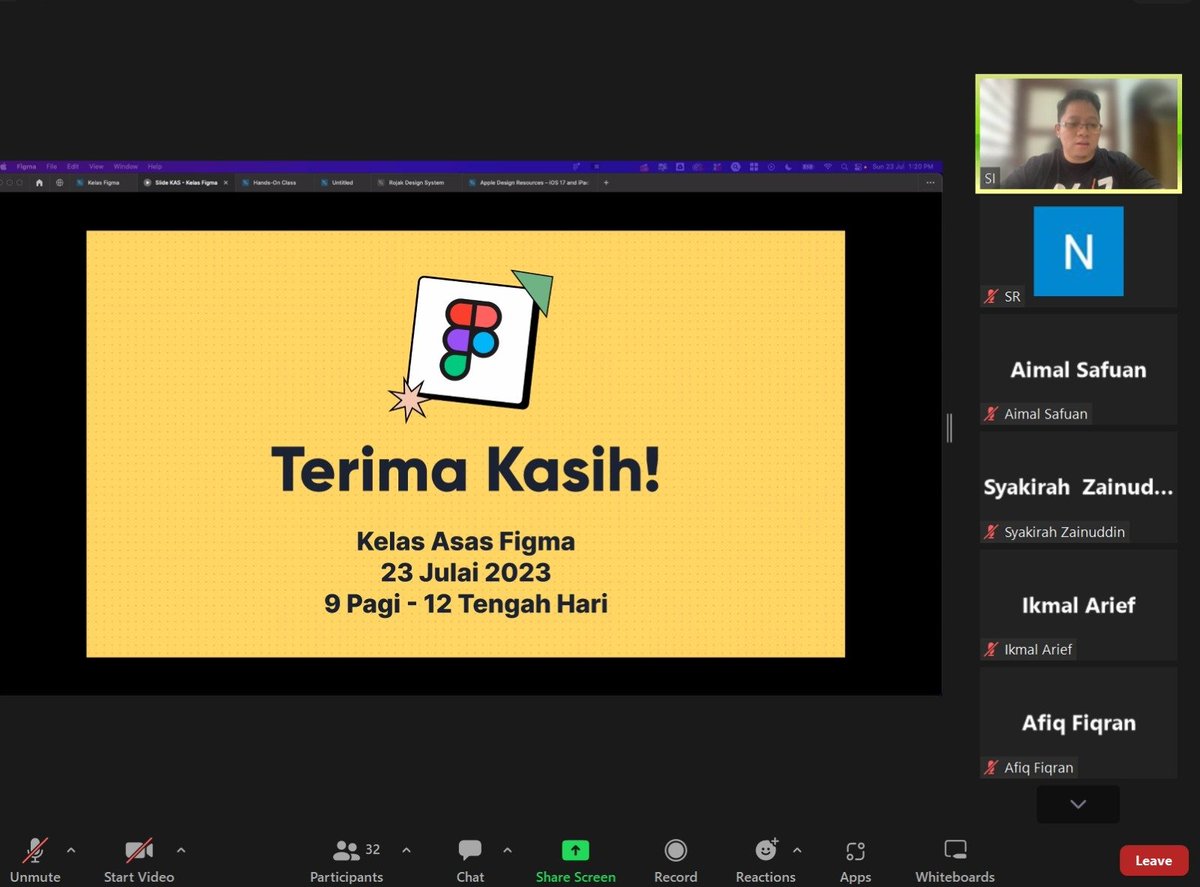This screenshot has height=887, width=1200.
Task: Click the panel divider handle beside the gallery
Action: pos(949,428)
